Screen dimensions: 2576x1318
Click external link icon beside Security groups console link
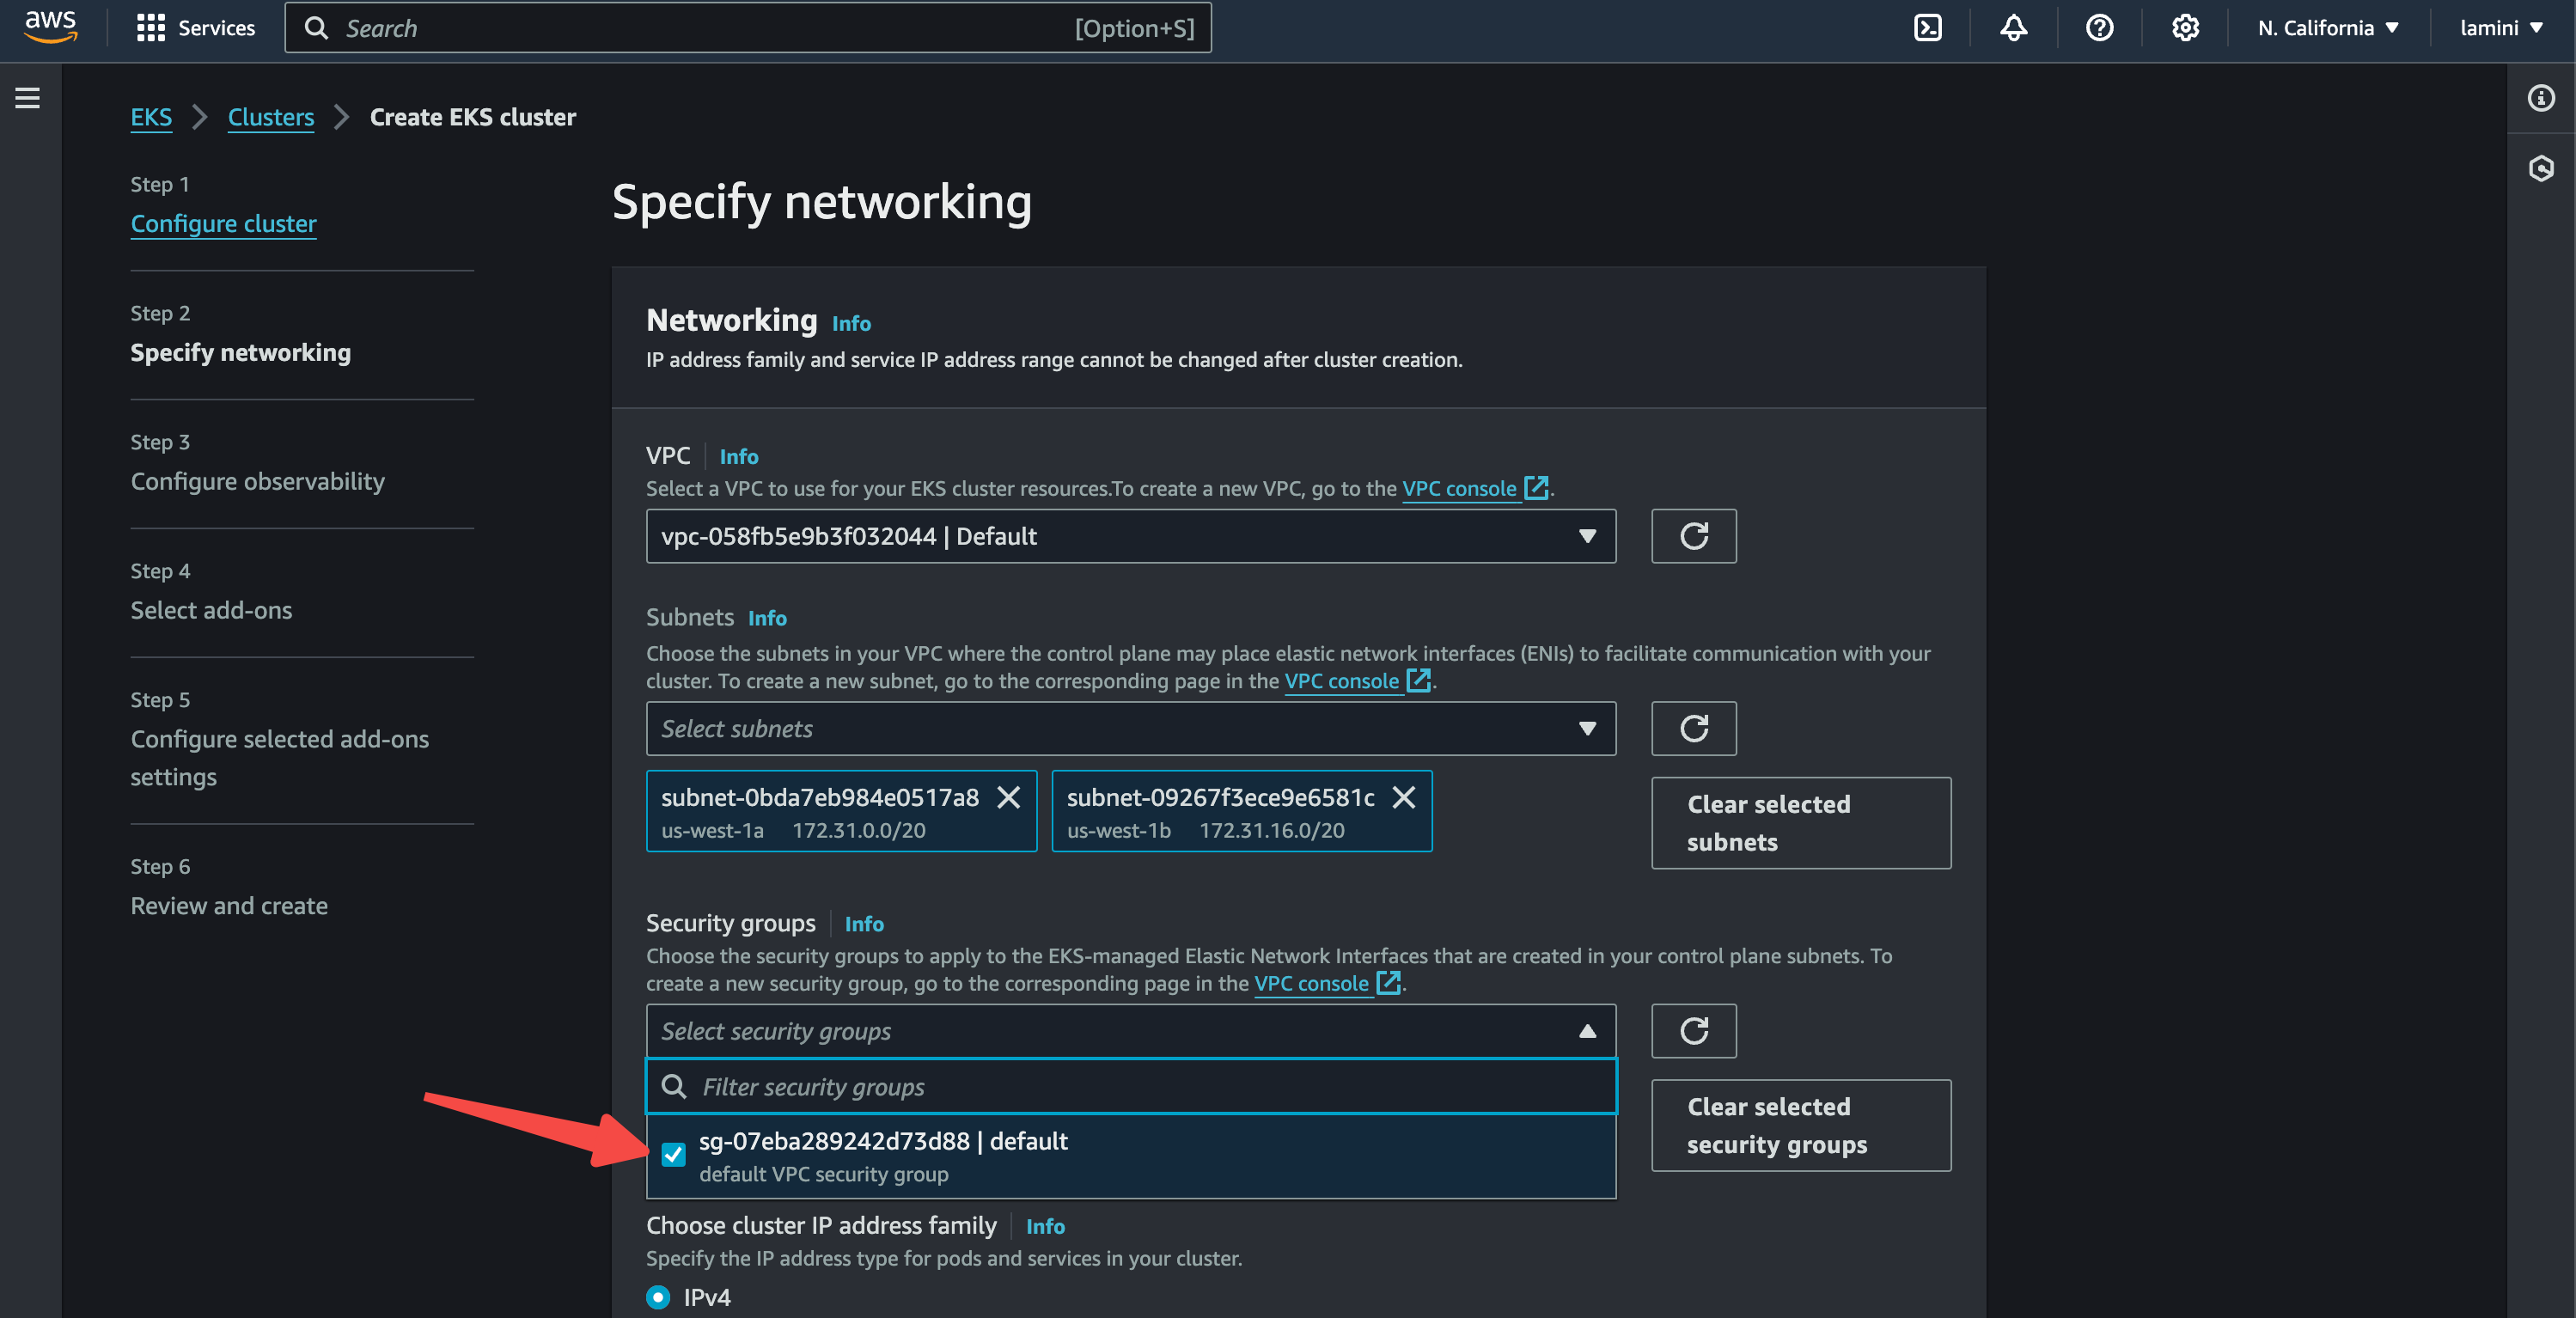(1388, 983)
